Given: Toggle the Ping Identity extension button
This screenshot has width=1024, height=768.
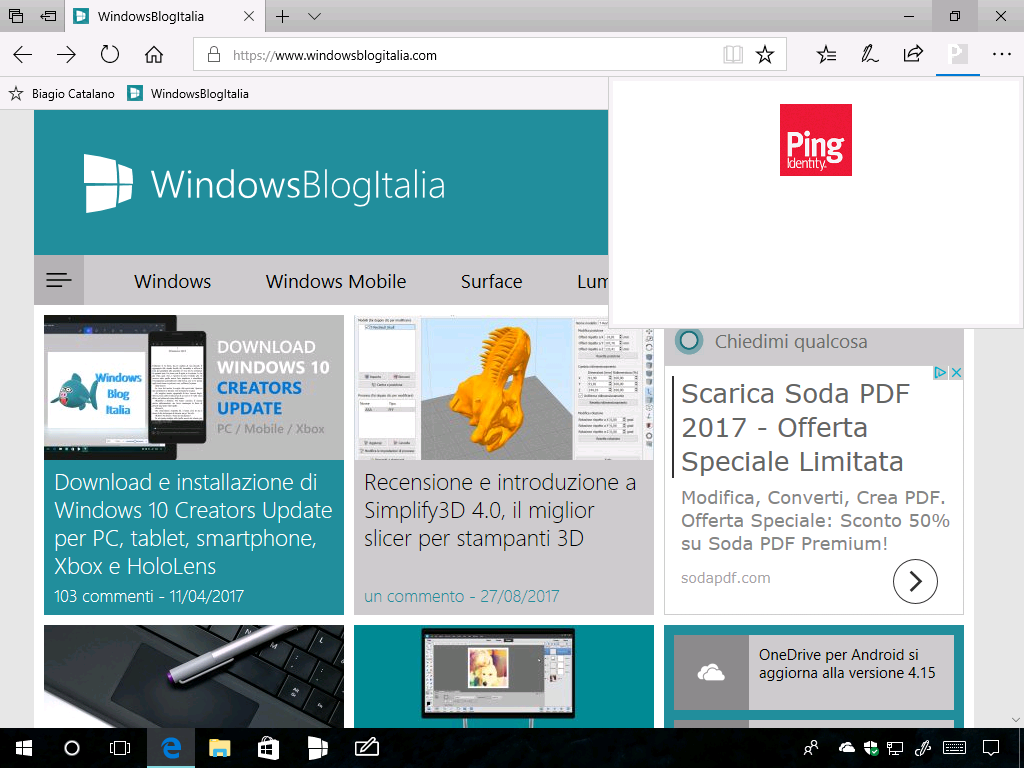Looking at the screenshot, I should click(957, 54).
